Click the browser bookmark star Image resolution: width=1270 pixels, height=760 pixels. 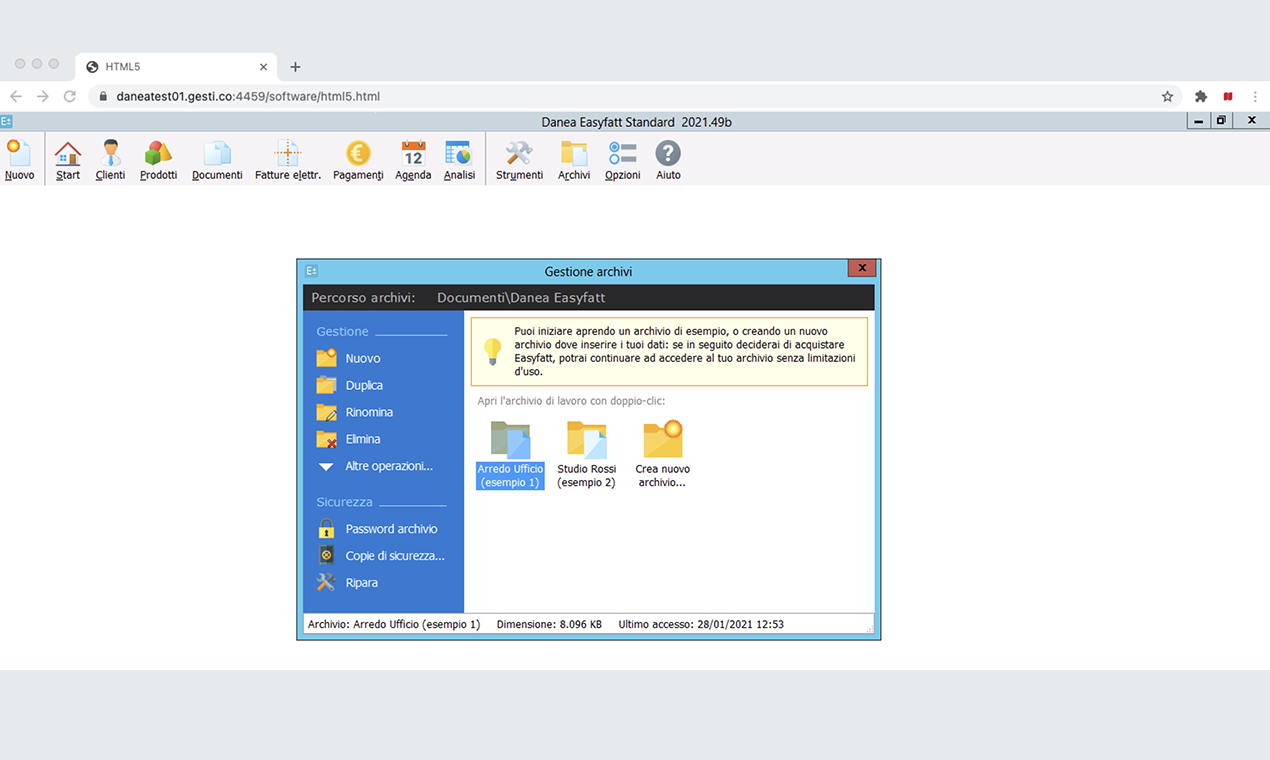(x=1167, y=96)
